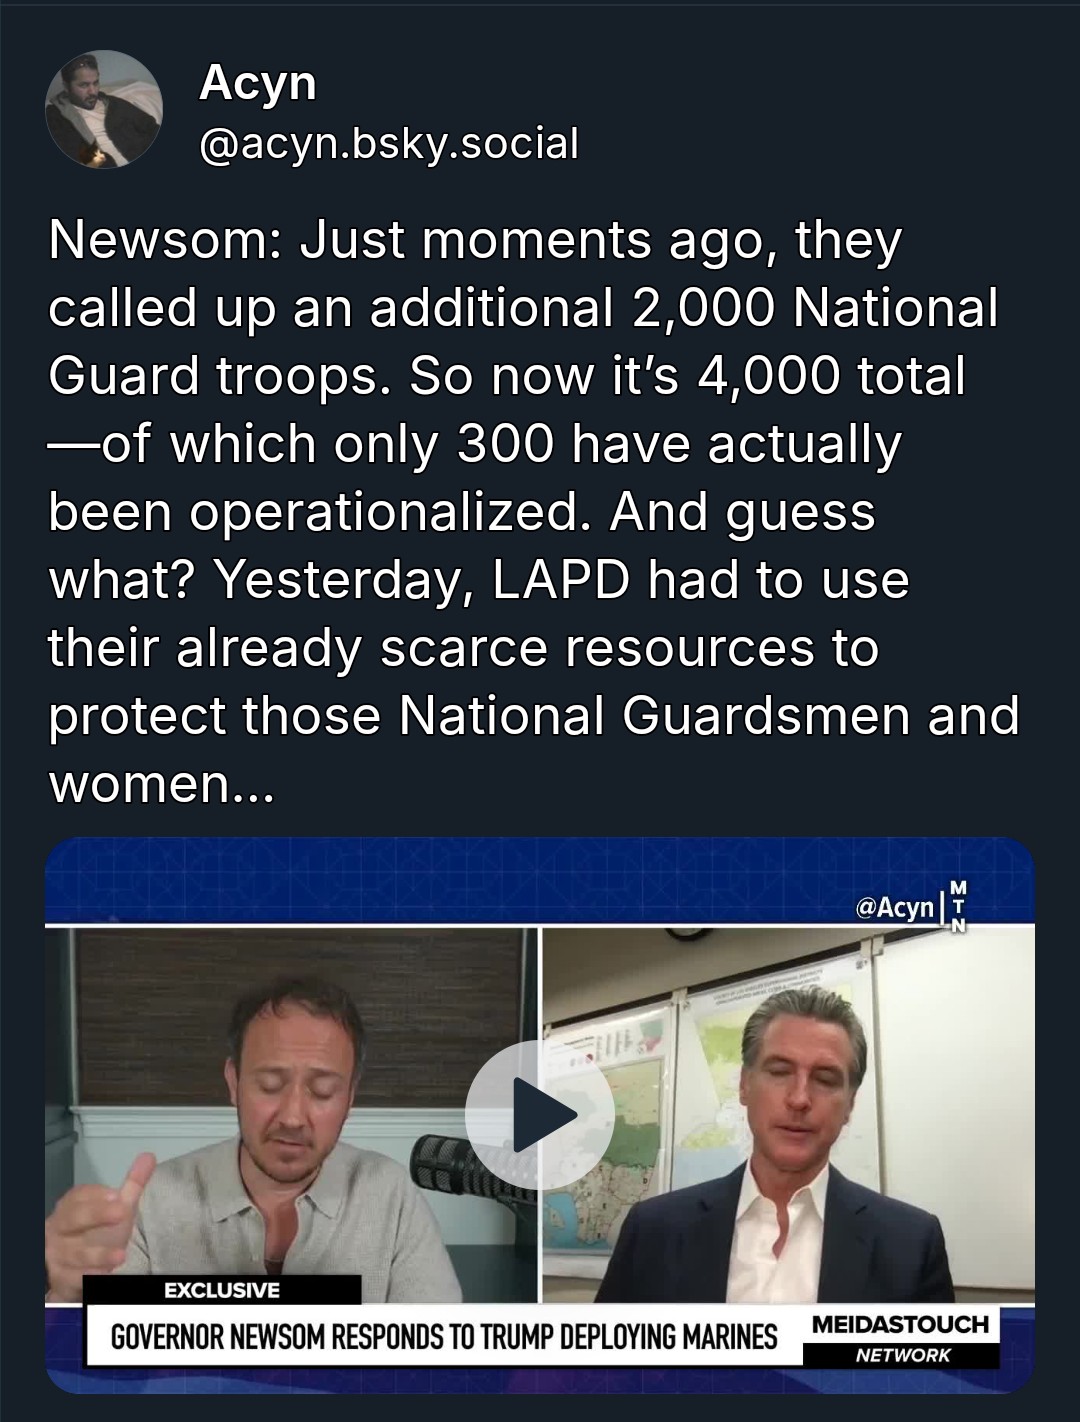This screenshot has height=1422, width=1080.
Task: Click the @Acyn watermark on the video
Action: pos(894,907)
